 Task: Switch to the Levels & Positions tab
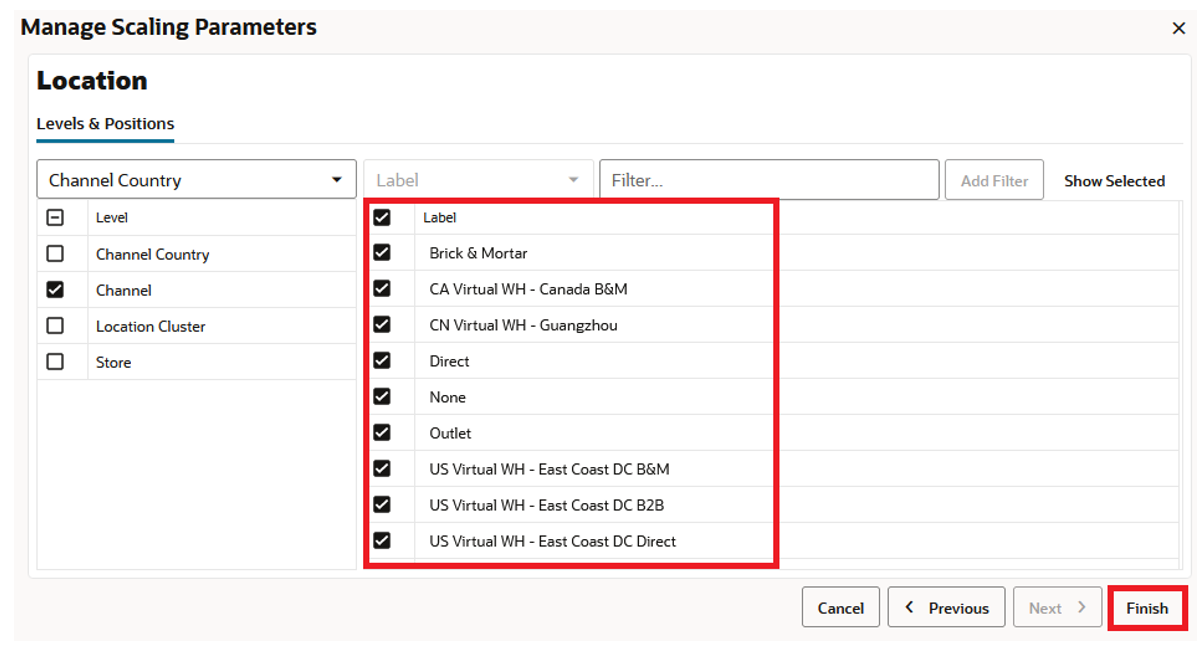[104, 123]
